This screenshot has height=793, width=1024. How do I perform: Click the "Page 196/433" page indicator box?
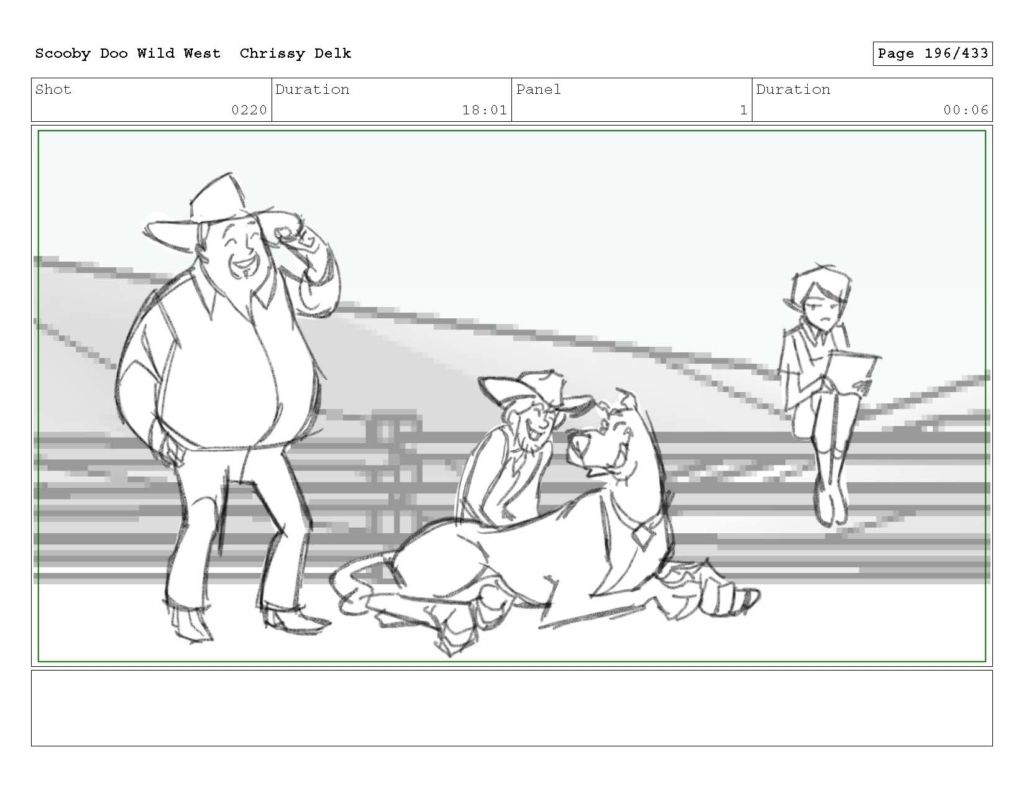point(932,54)
